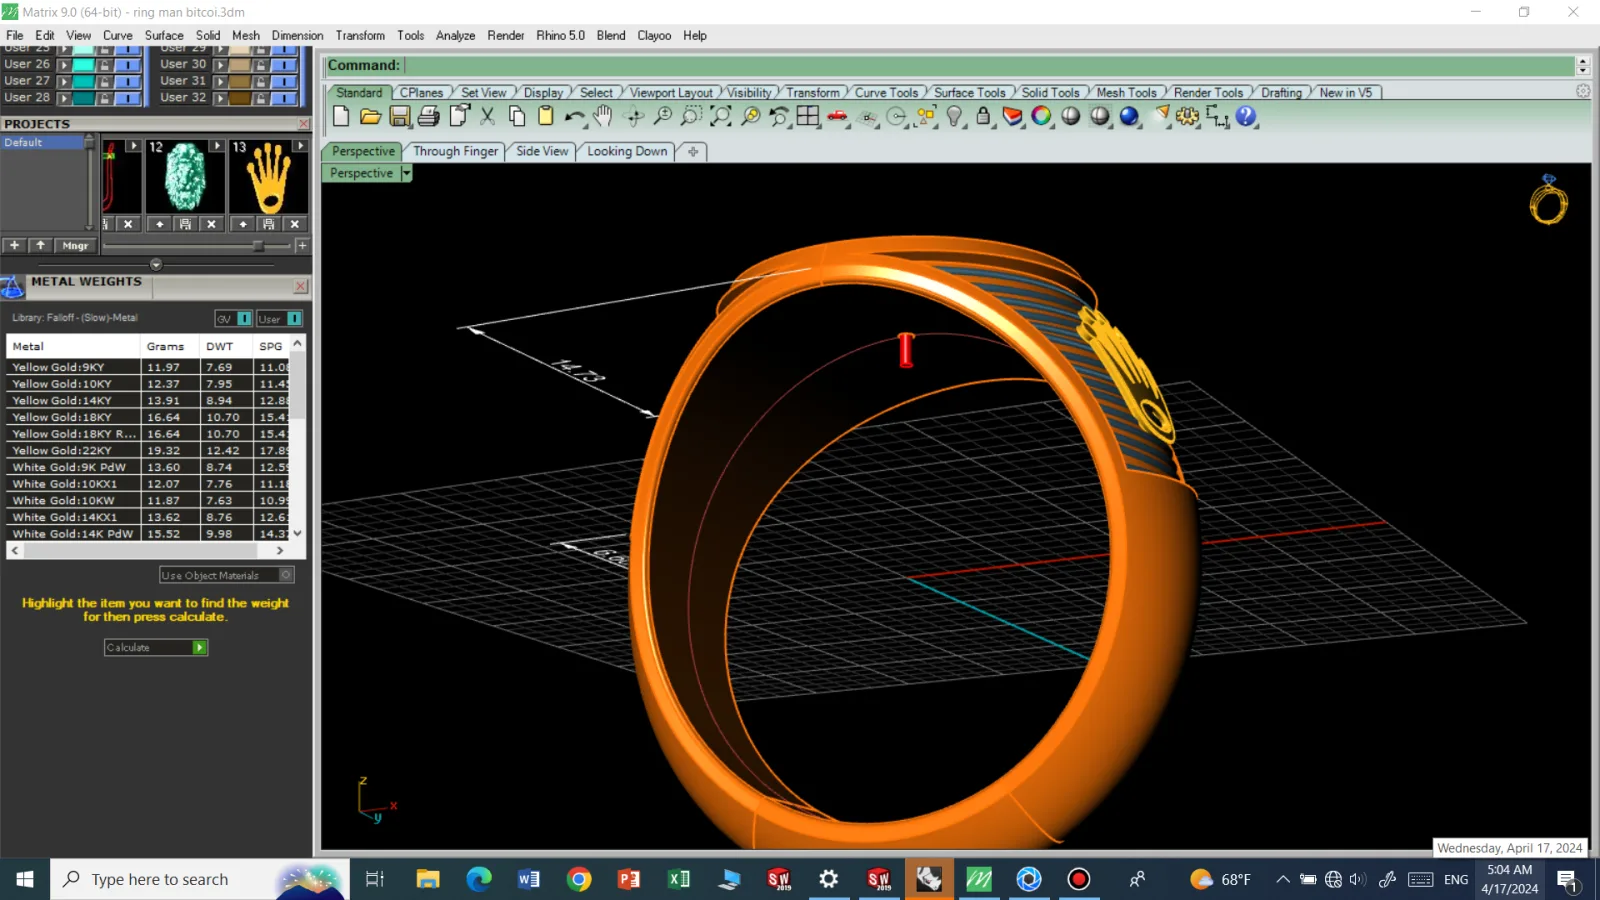Toggle the lock on User 32 layer
The width and height of the screenshot is (1600, 900).
(260, 98)
